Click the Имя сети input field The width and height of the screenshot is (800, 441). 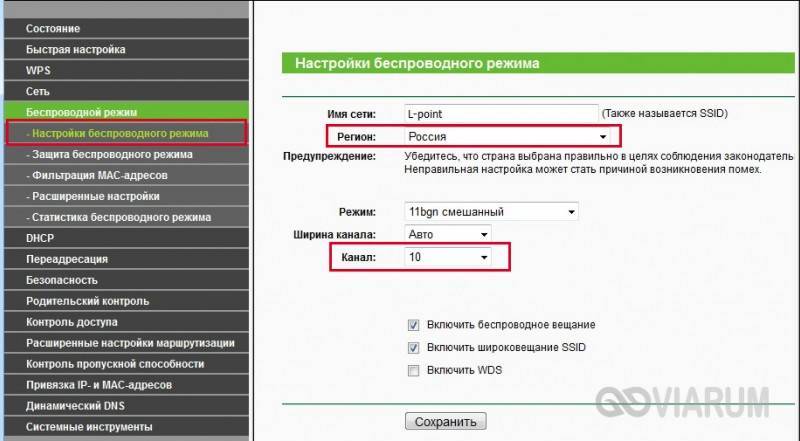click(501, 114)
